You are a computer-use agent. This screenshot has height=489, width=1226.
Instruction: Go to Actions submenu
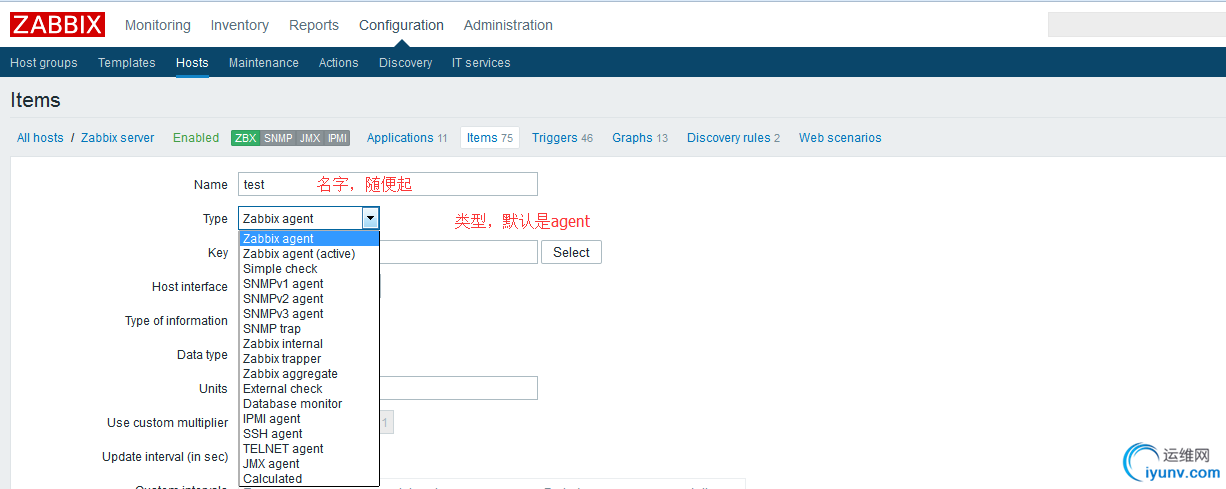pos(339,62)
